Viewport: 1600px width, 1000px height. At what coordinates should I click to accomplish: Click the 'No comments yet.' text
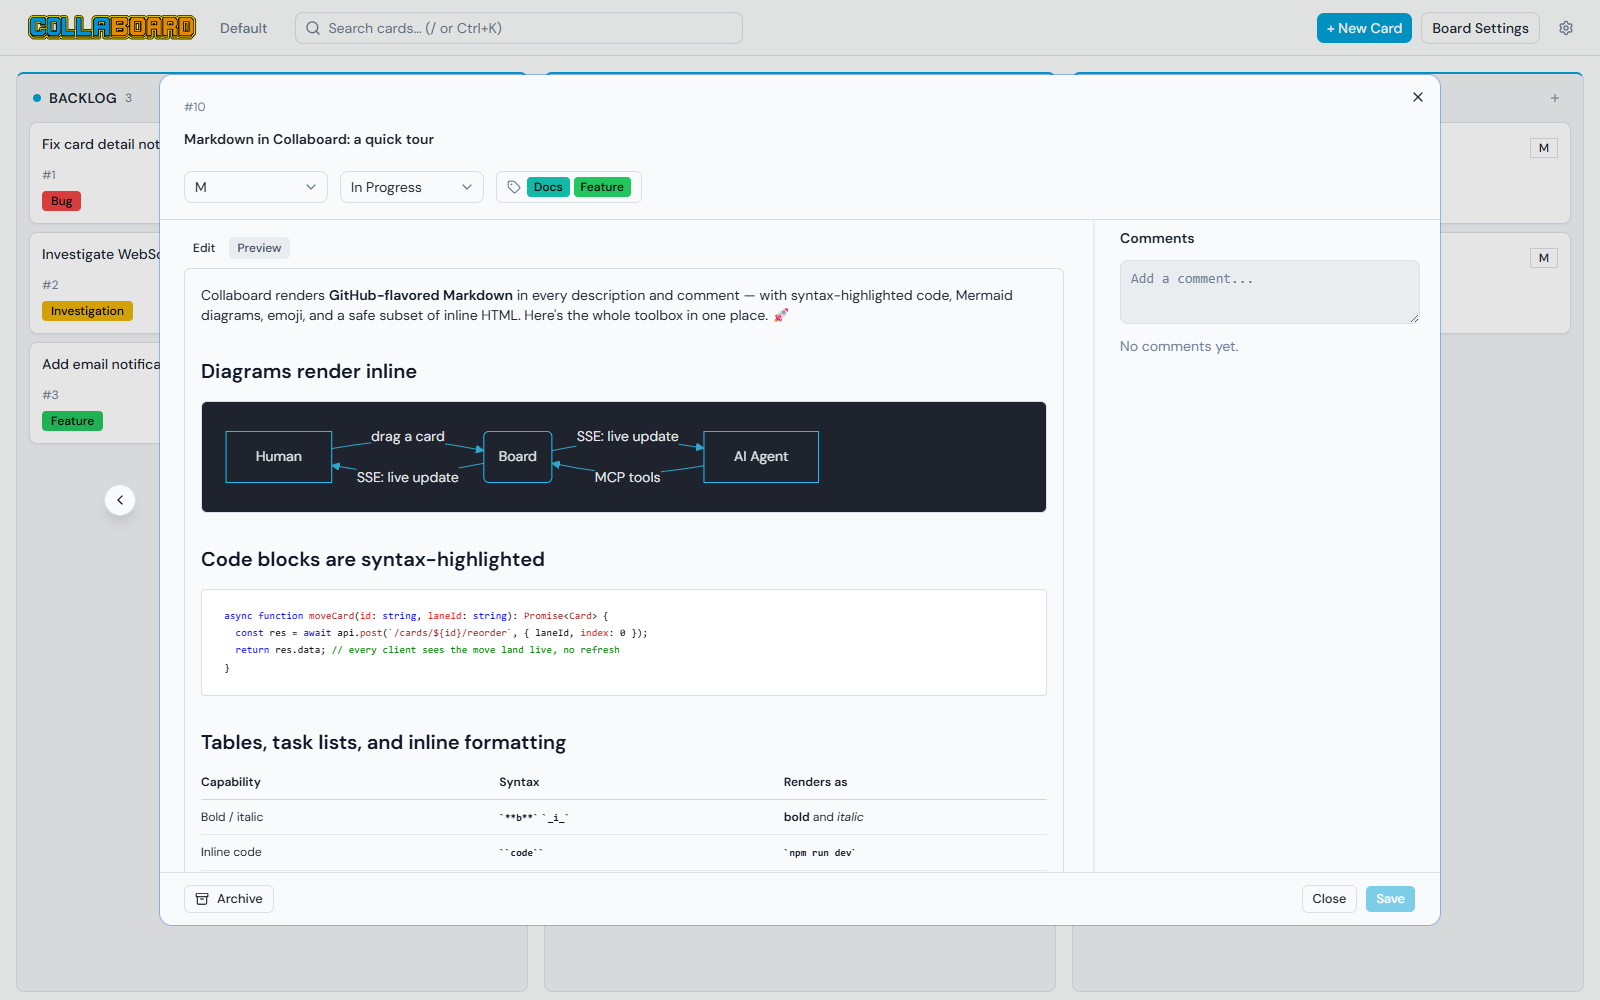point(1179,346)
